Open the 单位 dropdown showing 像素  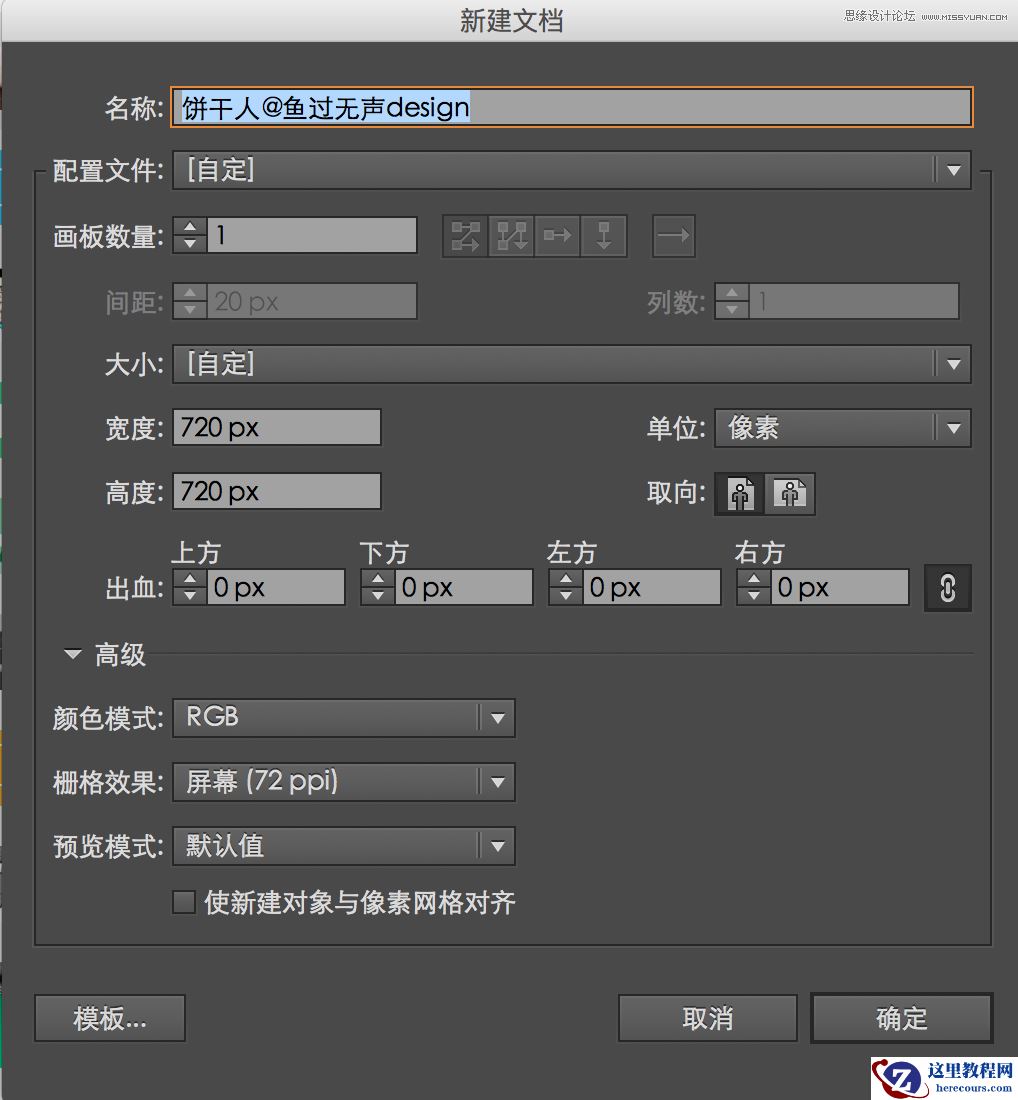(953, 428)
